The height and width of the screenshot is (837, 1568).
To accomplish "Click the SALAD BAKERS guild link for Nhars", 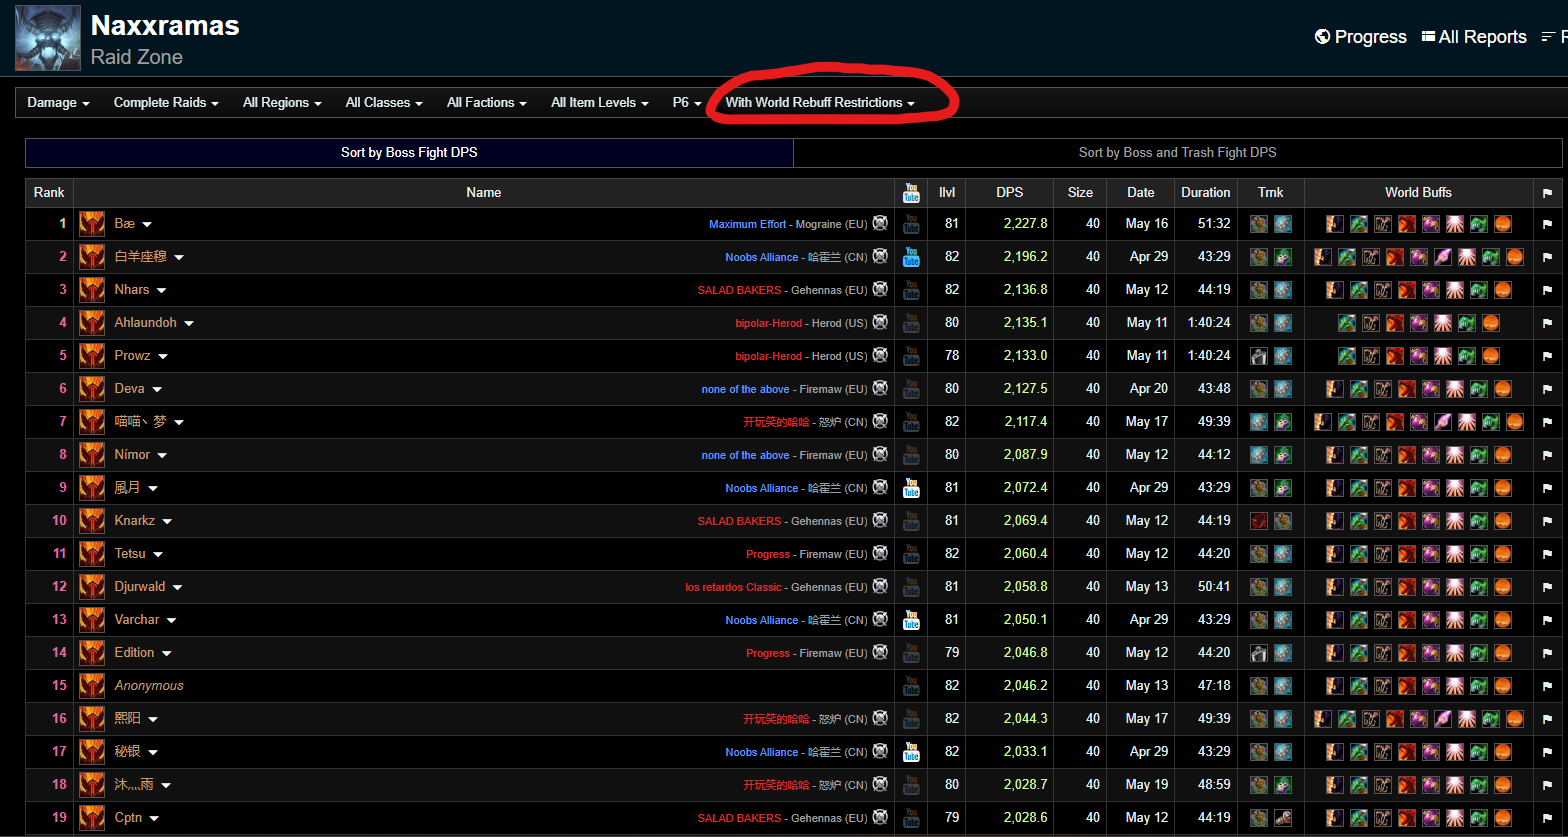I will pos(739,290).
